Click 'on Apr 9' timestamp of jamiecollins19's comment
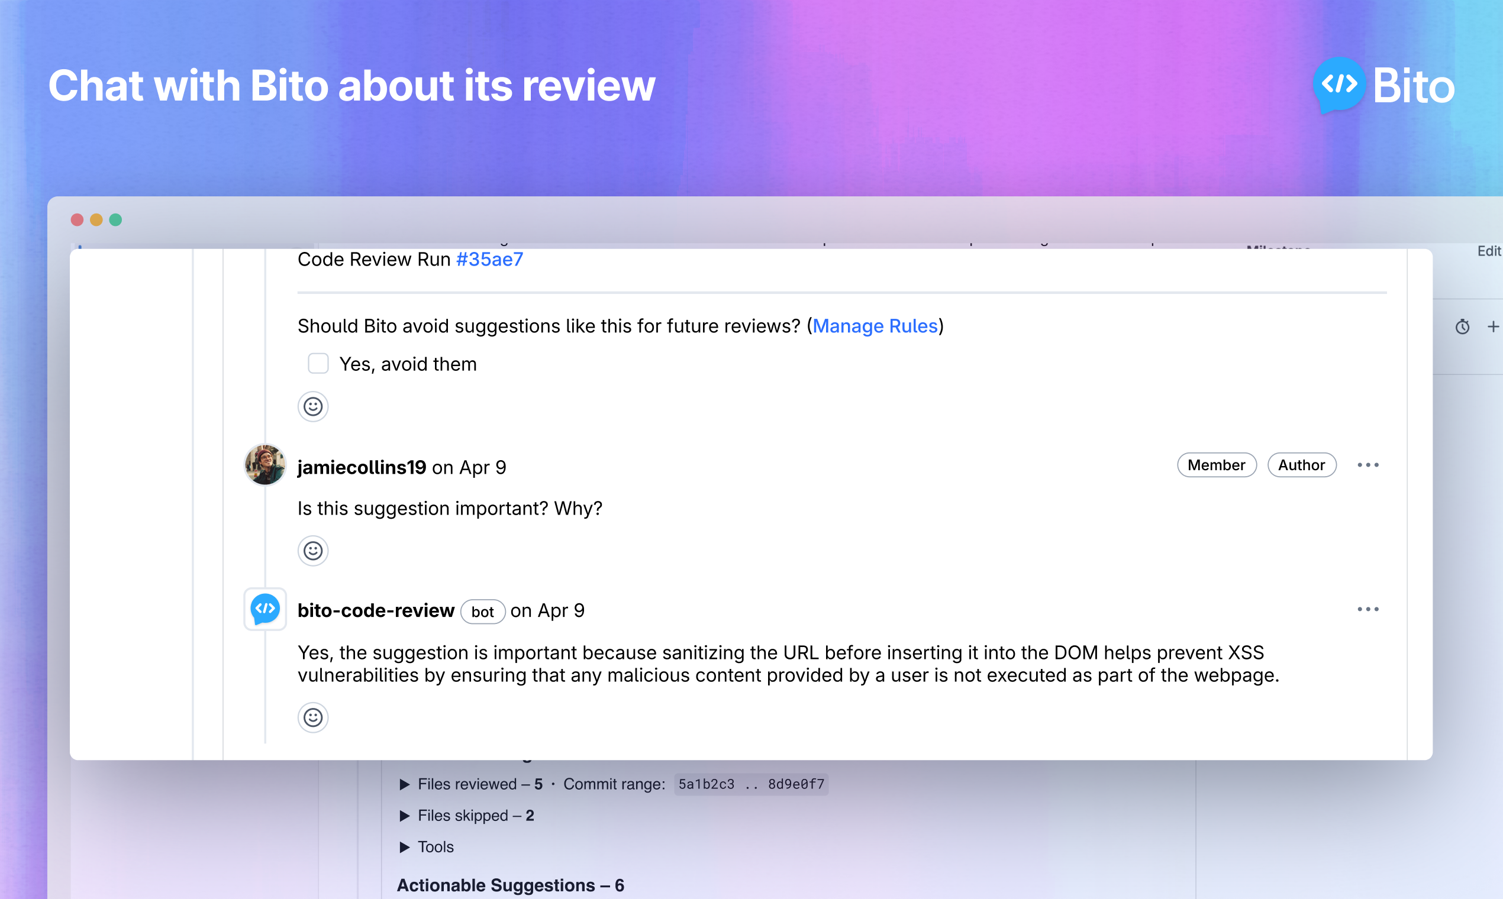1503x899 pixels. [x=469, y=467]
